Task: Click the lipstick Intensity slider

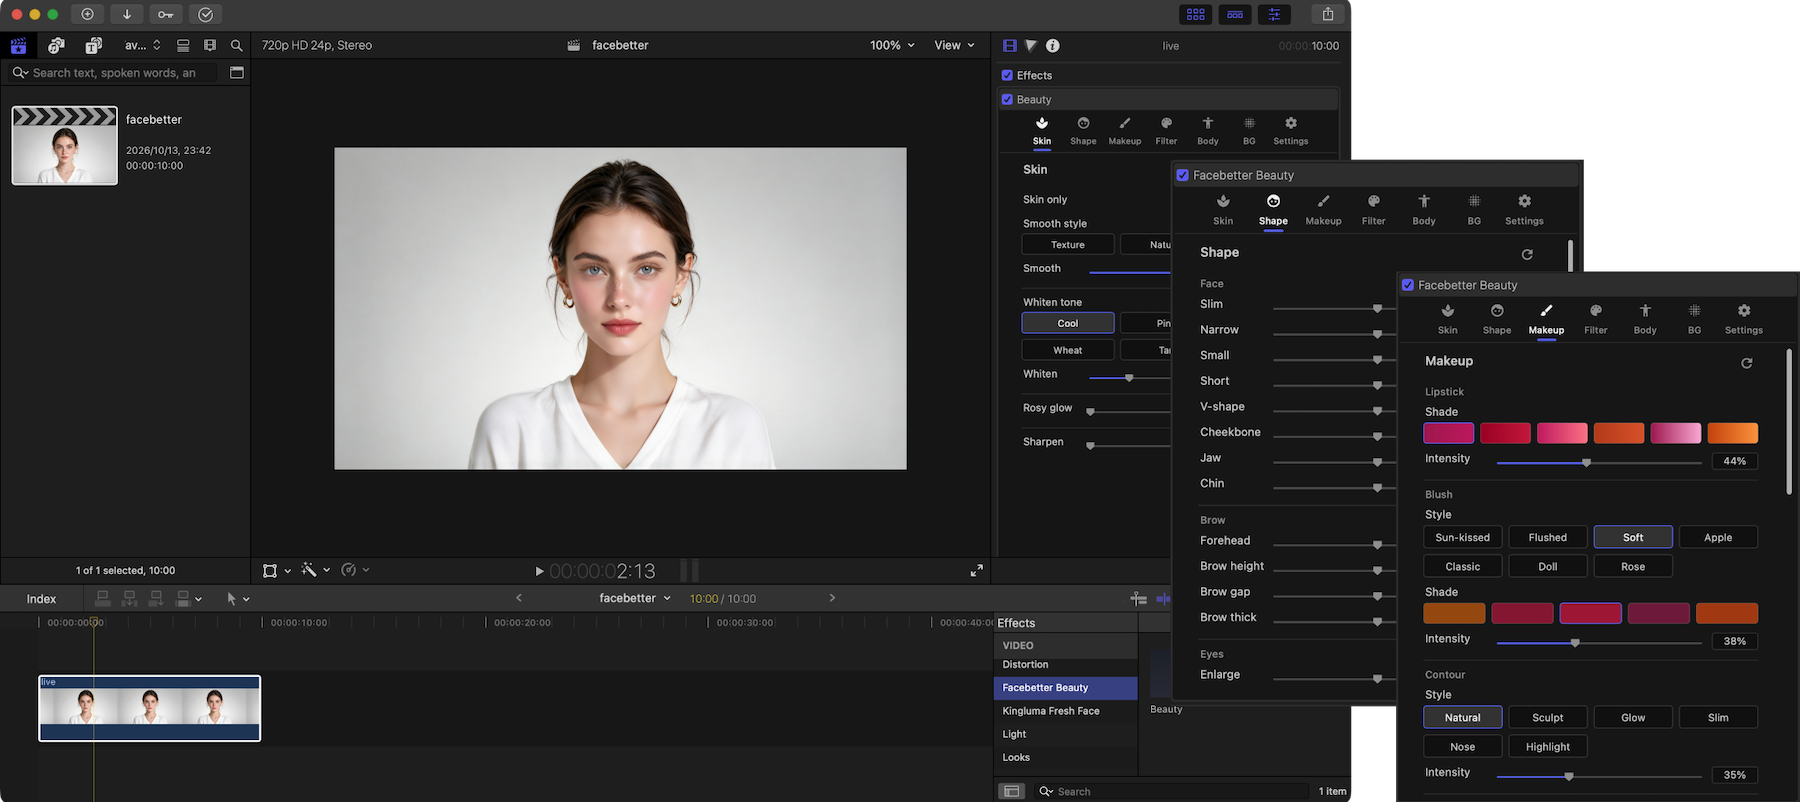Action: (x=1599, y=462)
